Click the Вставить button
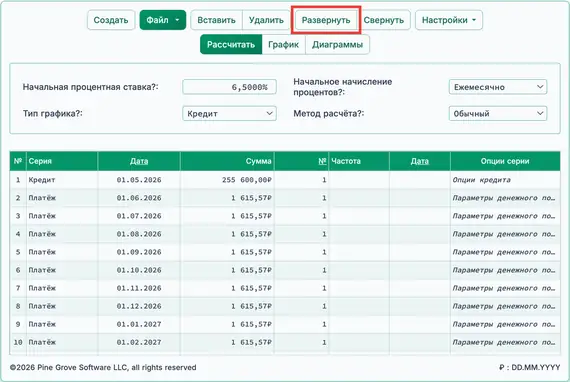 tap(216, 20)
